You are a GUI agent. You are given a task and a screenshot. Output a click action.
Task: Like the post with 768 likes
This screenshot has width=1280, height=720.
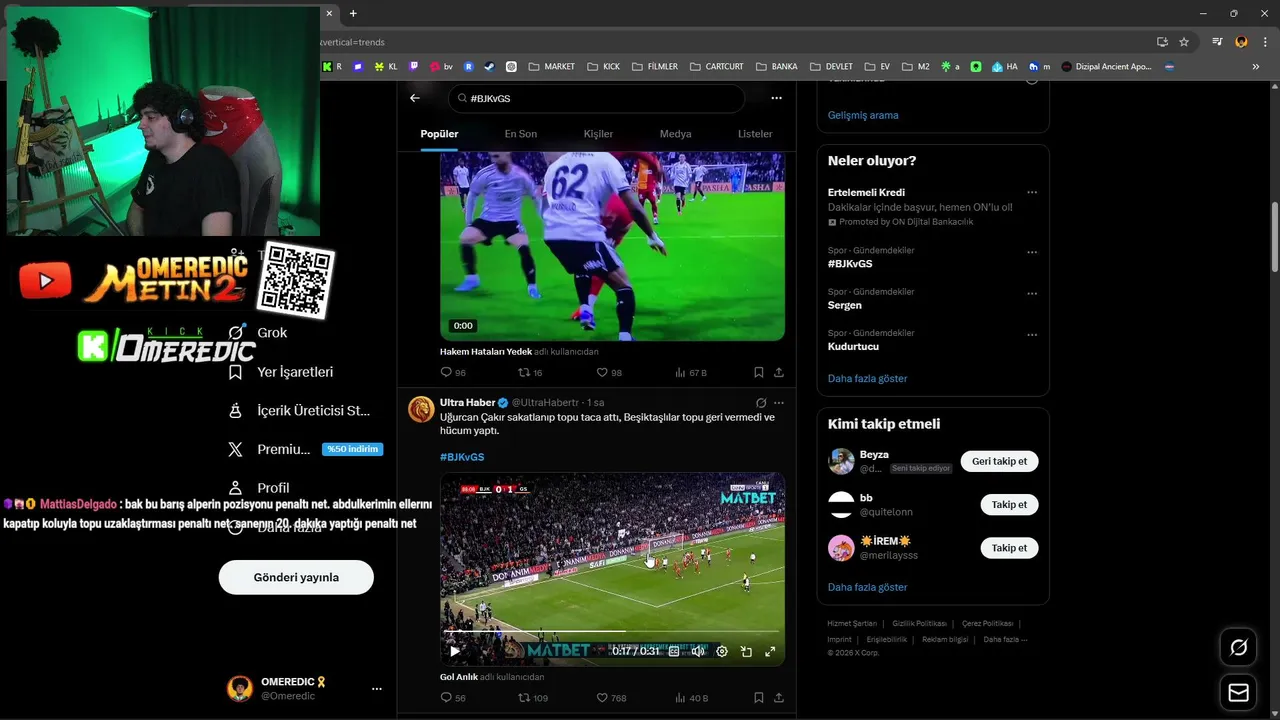[x=611, y=698]
